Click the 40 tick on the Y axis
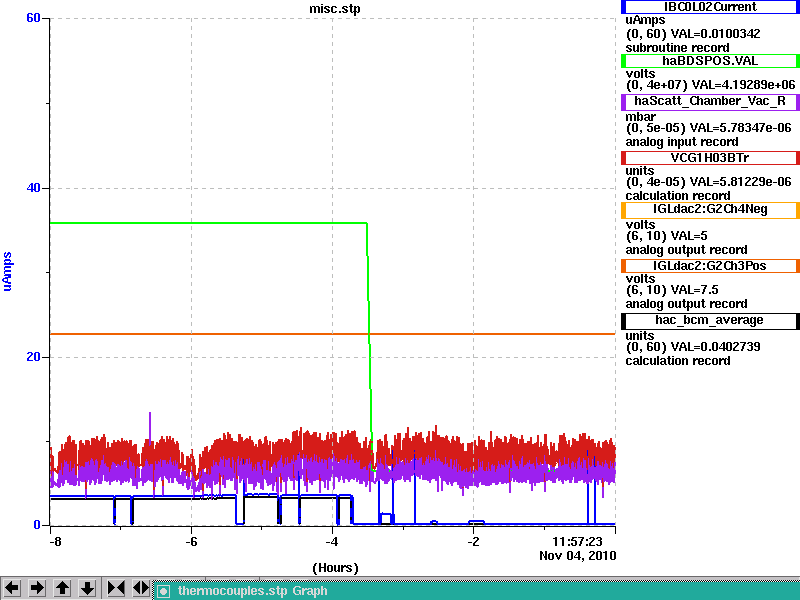 33,188
